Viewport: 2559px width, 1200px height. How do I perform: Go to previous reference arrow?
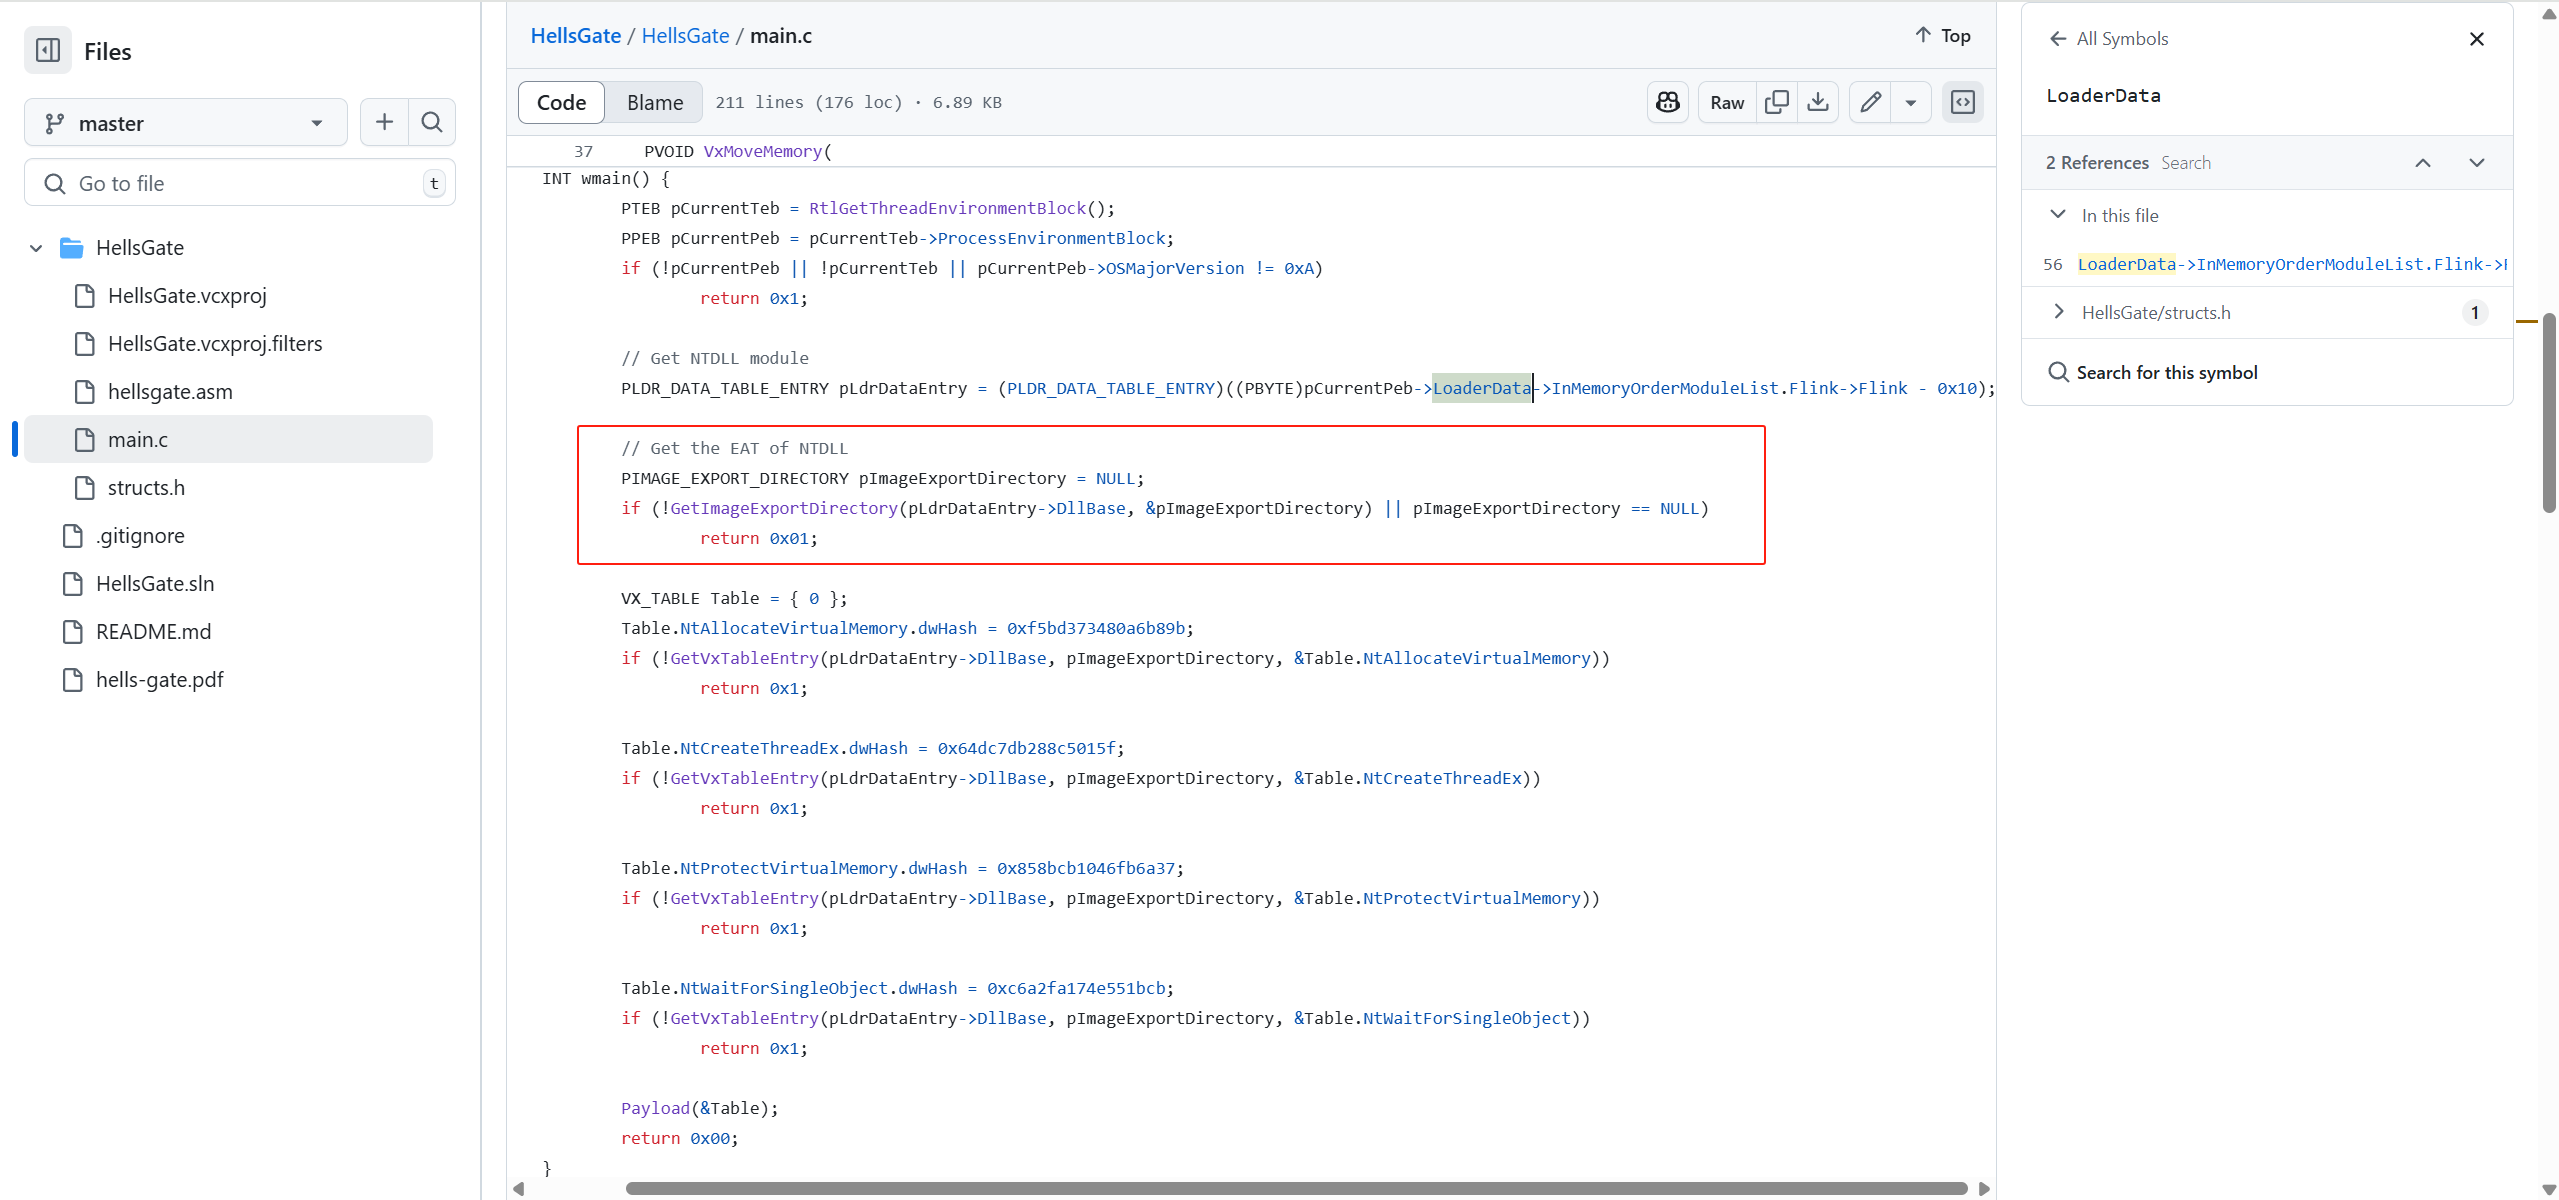[2423, 163]
